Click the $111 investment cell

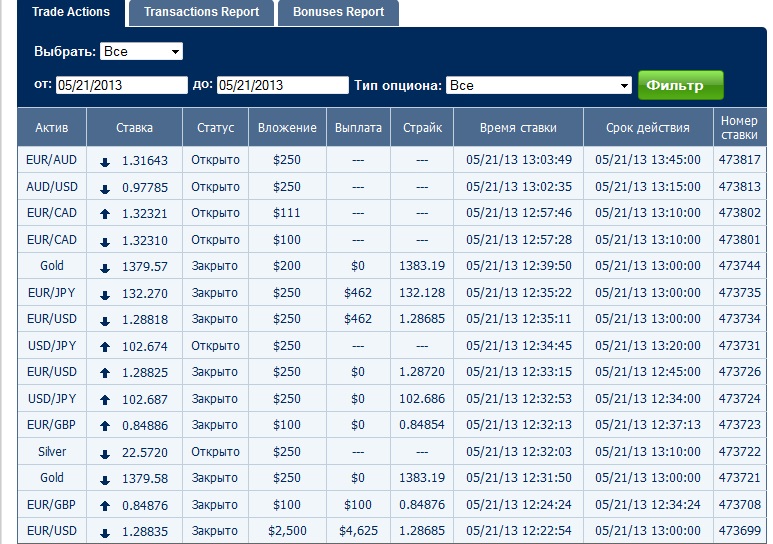287,213
